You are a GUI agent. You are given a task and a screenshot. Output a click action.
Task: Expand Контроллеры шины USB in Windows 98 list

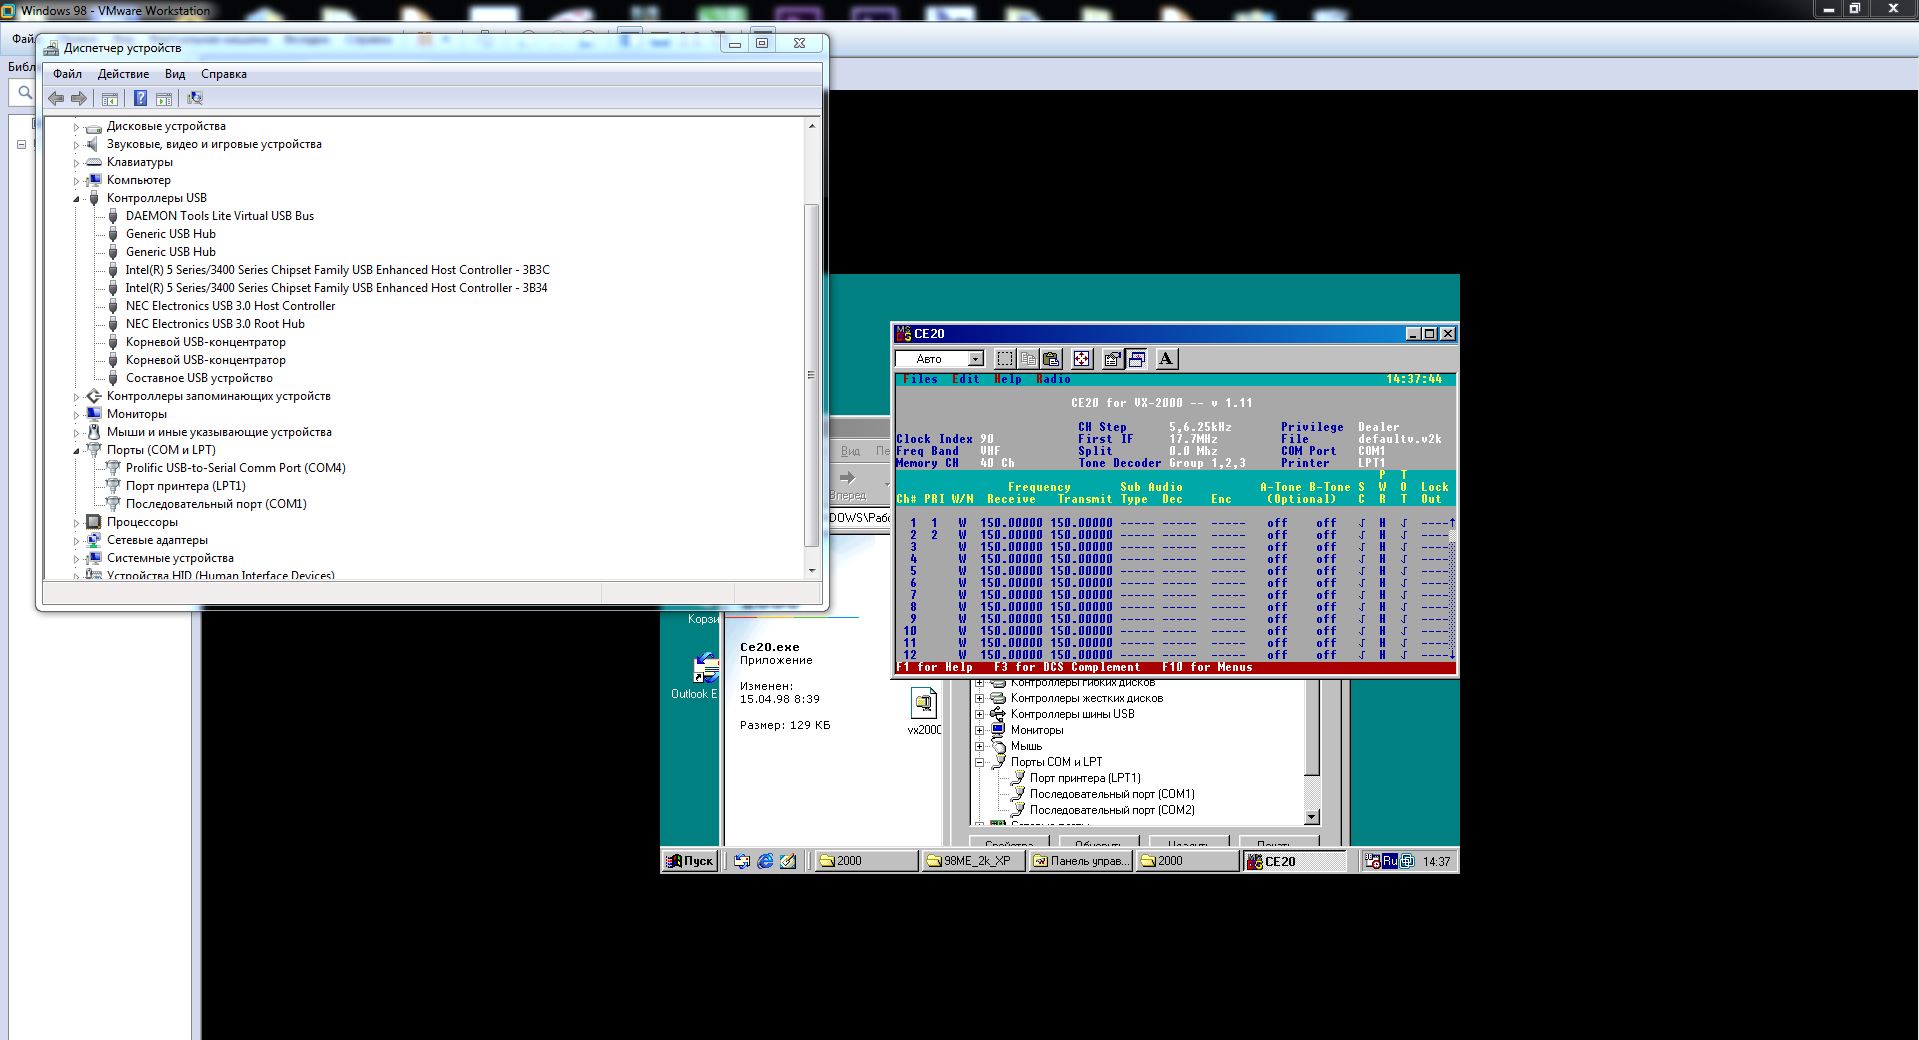point(980,714)
